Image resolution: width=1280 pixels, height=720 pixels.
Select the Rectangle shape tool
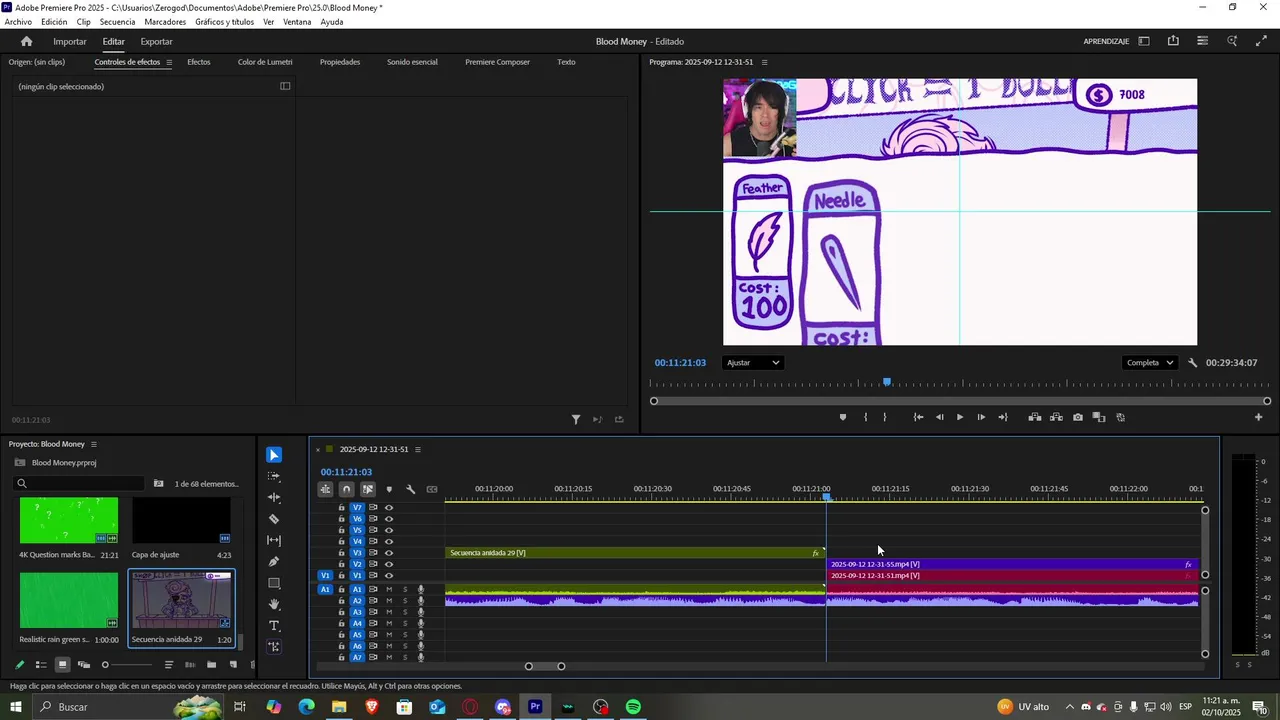pyautogui.click(x=274, y=583)
